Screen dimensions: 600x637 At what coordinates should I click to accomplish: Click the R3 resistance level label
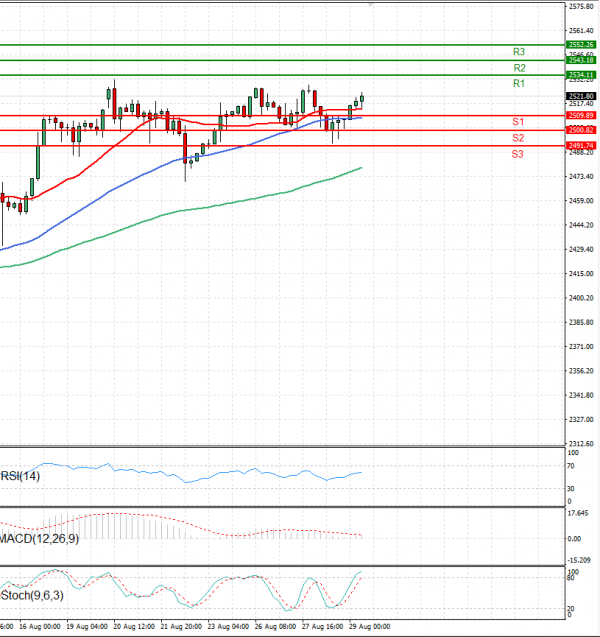click(519, 51)
